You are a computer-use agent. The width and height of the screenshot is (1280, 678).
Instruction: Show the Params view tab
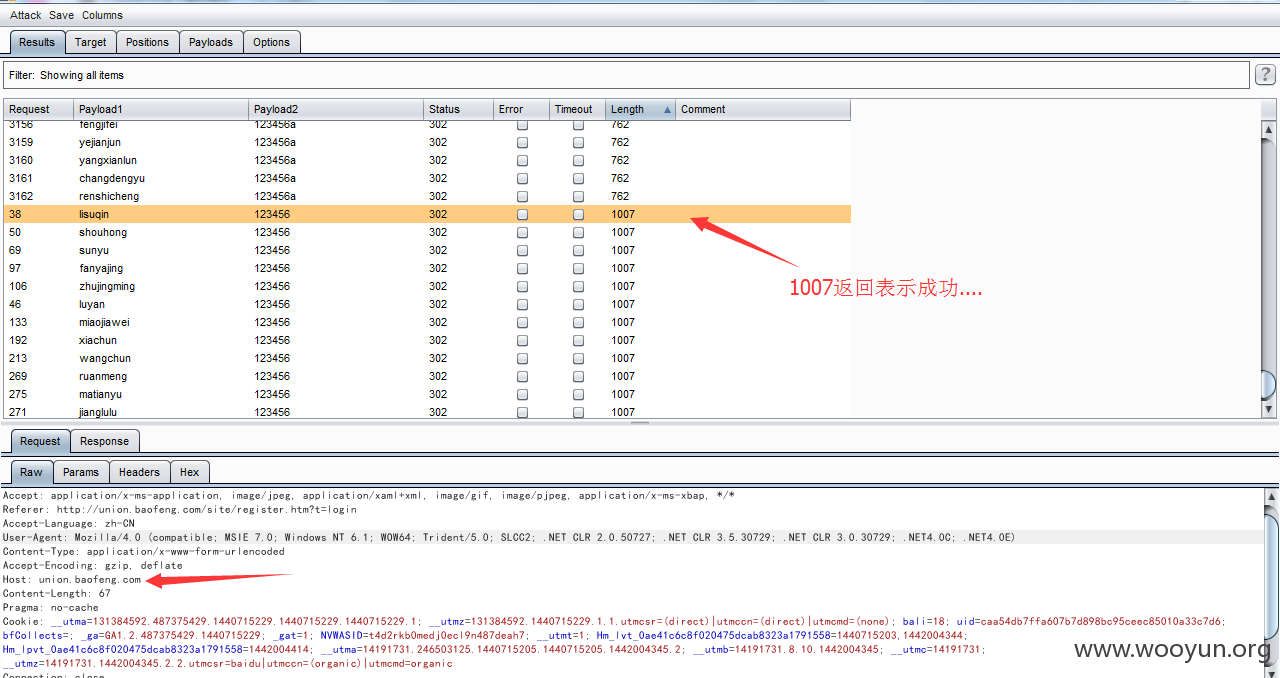(x=81, y=472)
